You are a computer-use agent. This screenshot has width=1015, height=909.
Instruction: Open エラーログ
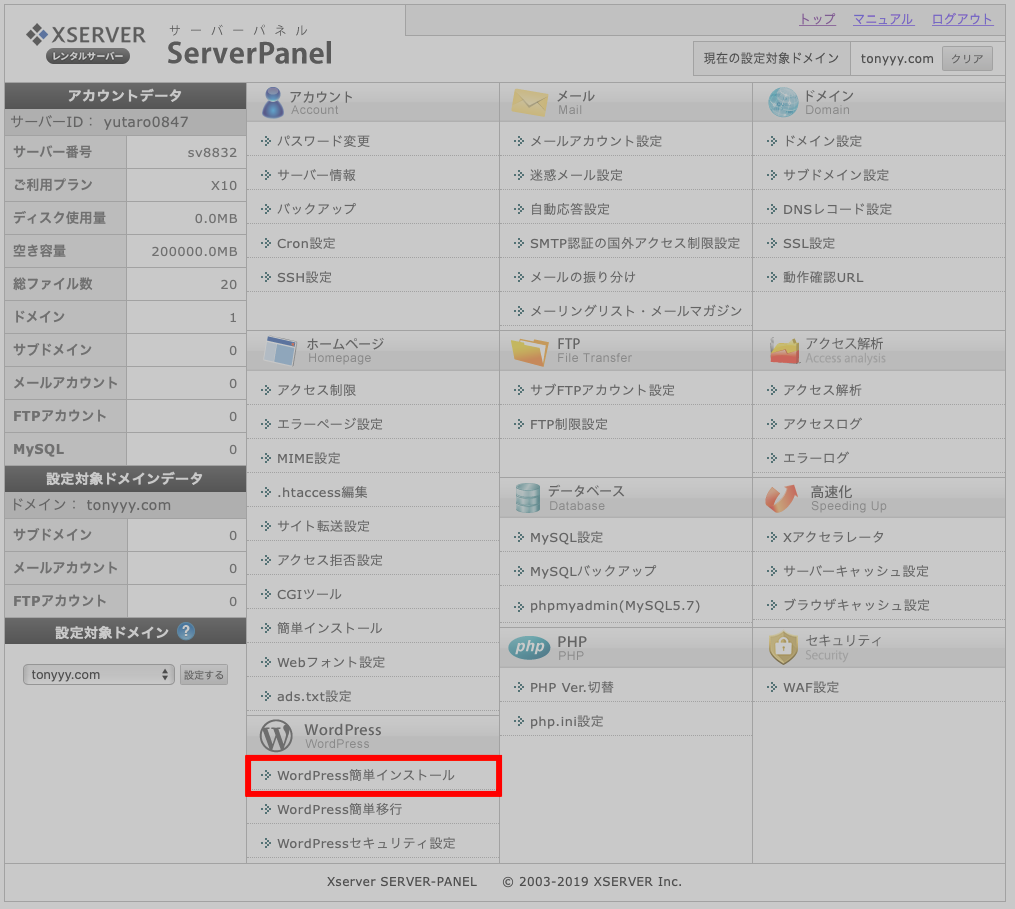coord(816,458)
